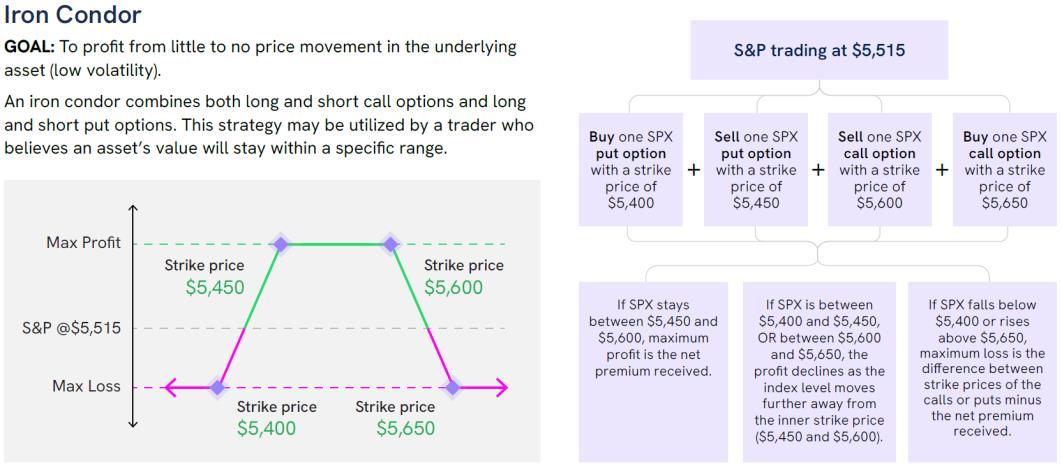Select the diamond marker at the $5,400 strike
The image size is (1062, 468).
[217, 387]
